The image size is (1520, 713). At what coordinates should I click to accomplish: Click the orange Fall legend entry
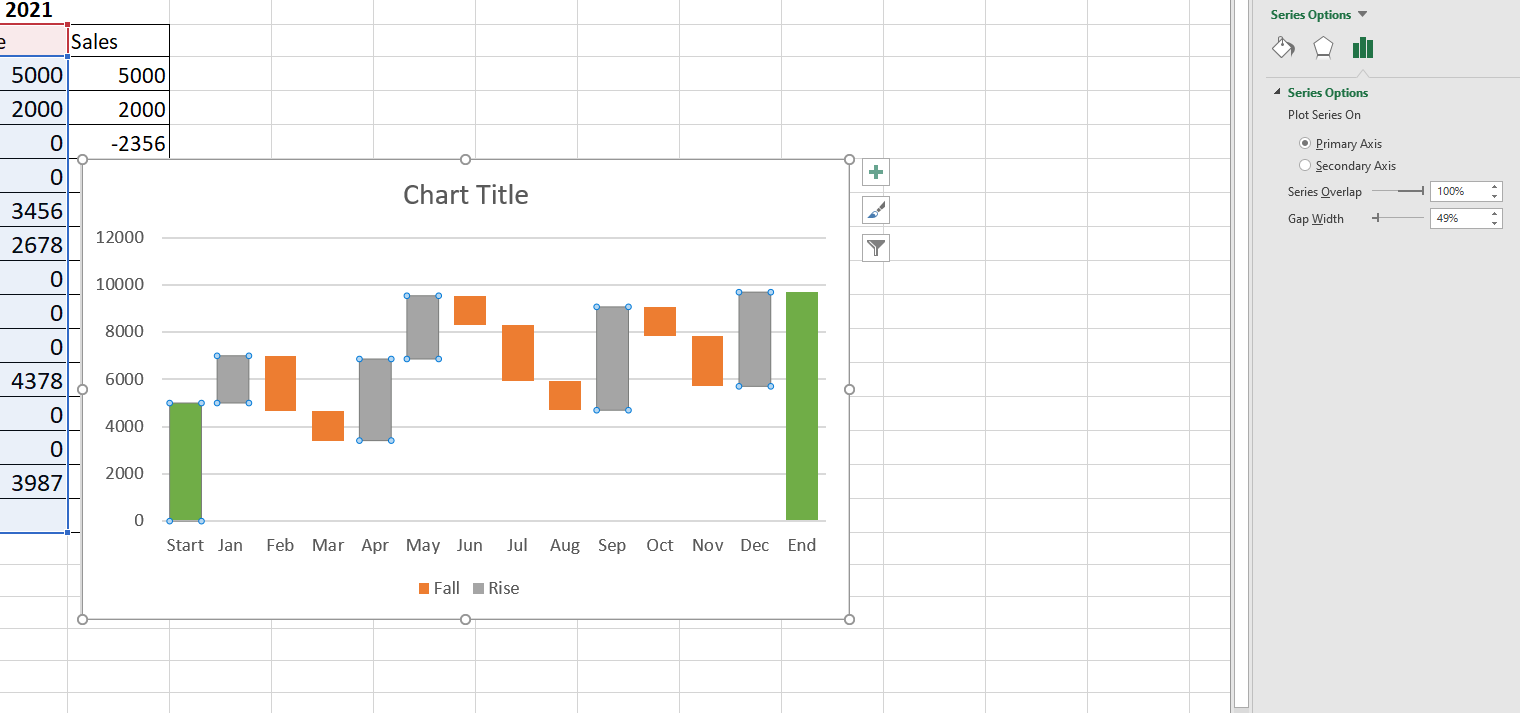[439, 588]
